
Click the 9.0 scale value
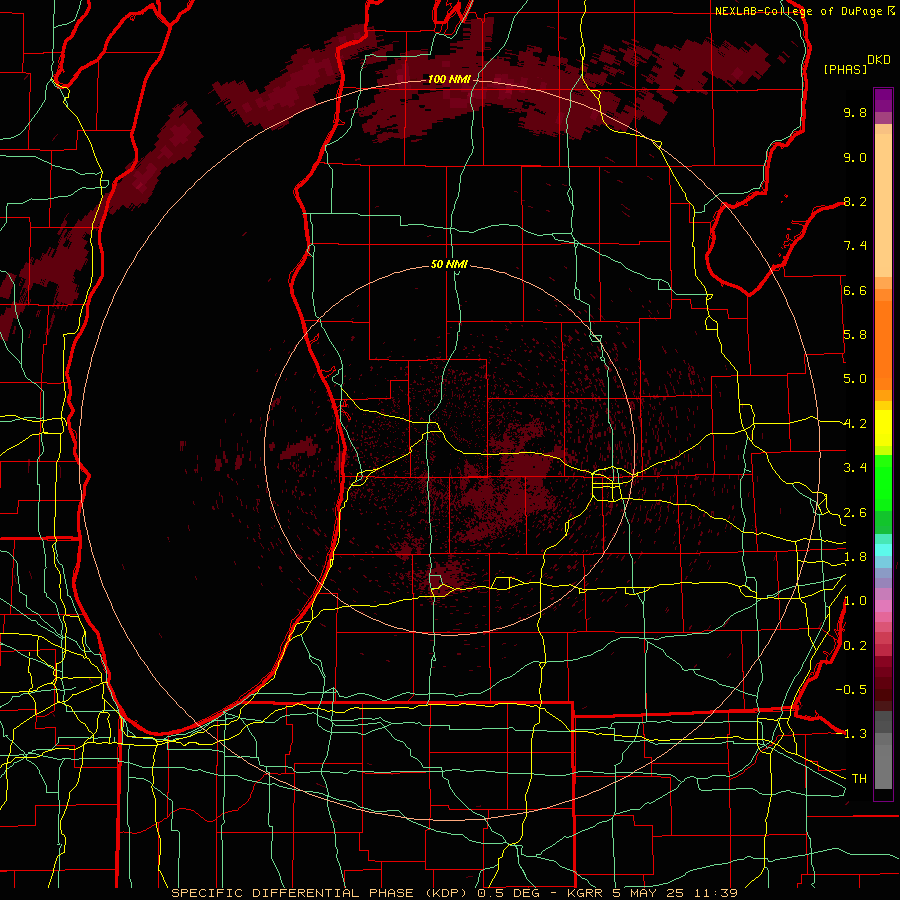[x=855, y=157]
